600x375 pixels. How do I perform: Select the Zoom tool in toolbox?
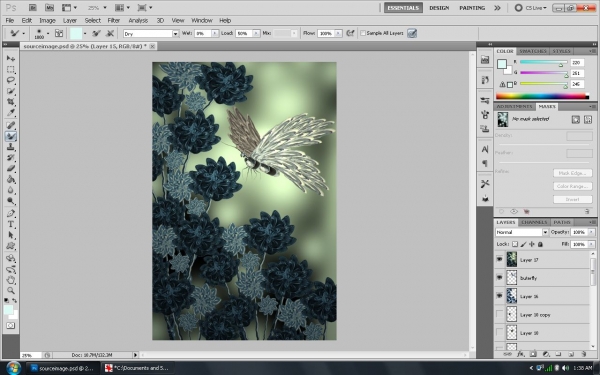pos(11,291)
